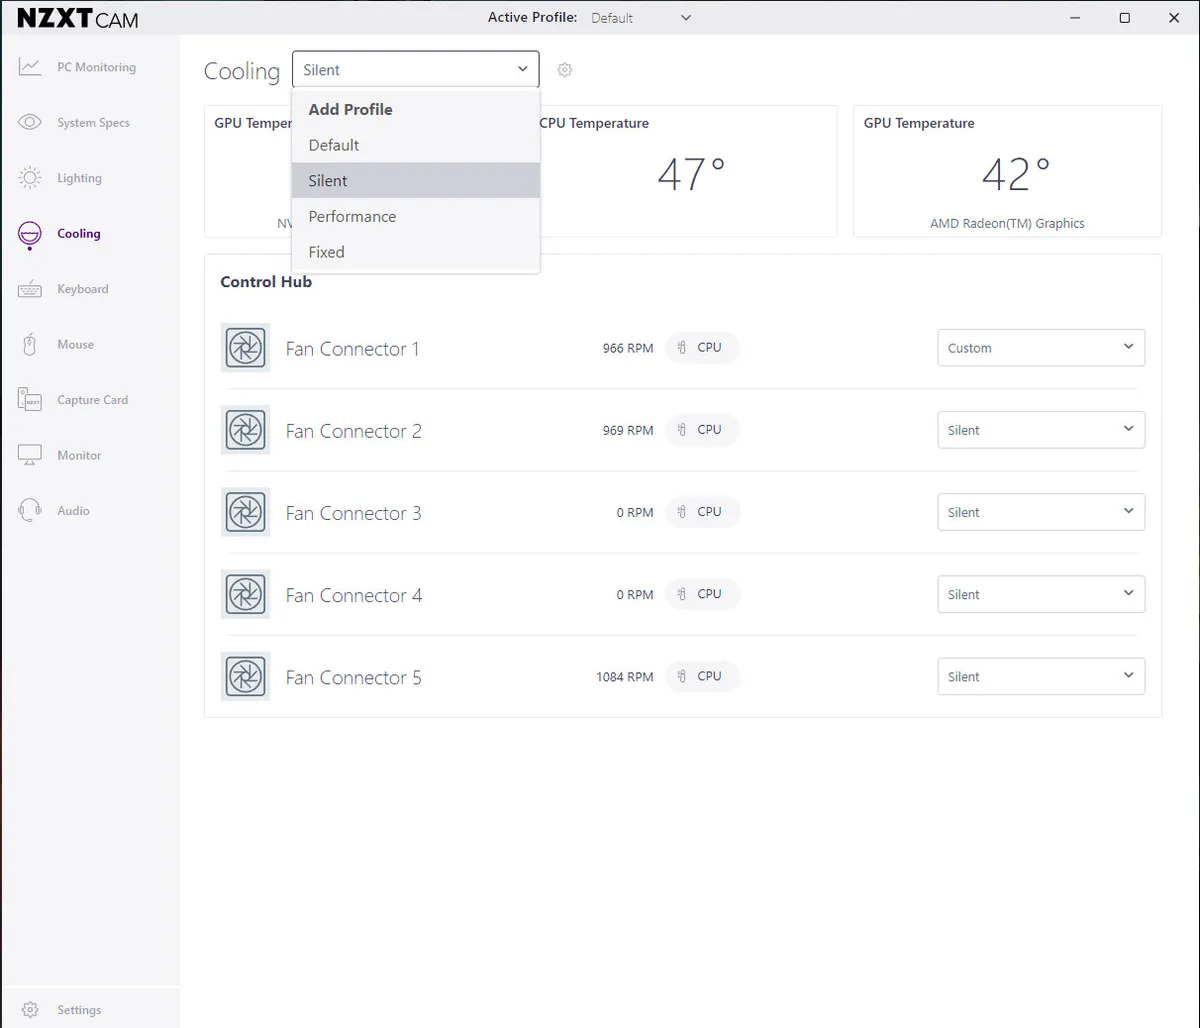This screenshot has width=1200, height=1028.
Task: Go to Monitor section in sidebar
Action: pos(78,455)
